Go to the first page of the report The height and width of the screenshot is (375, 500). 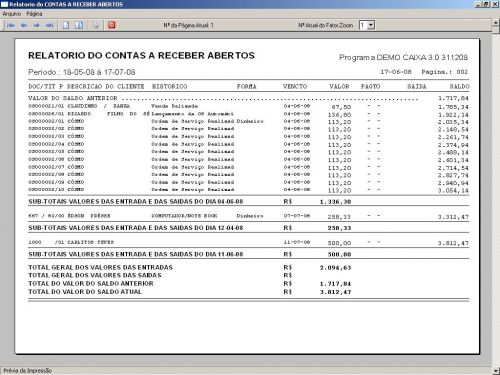(x=11, y=25)
